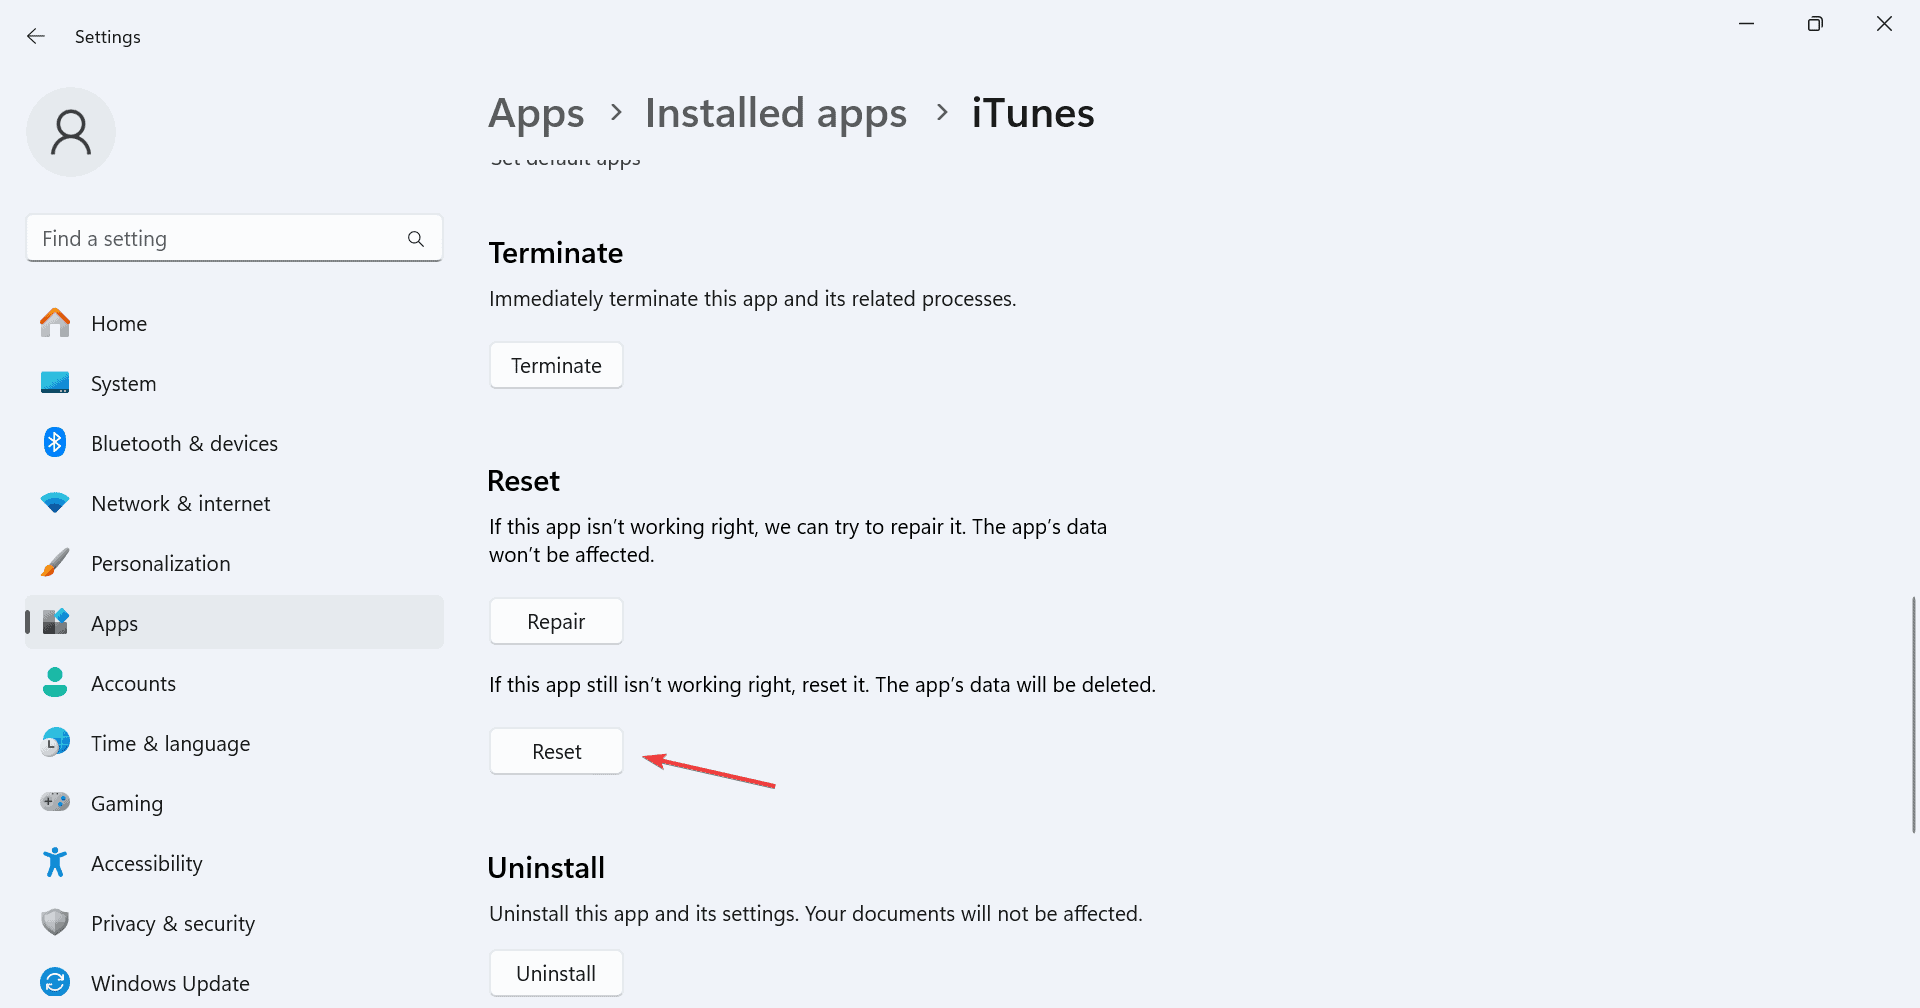Reset the iTunes app data

(556, 751)
